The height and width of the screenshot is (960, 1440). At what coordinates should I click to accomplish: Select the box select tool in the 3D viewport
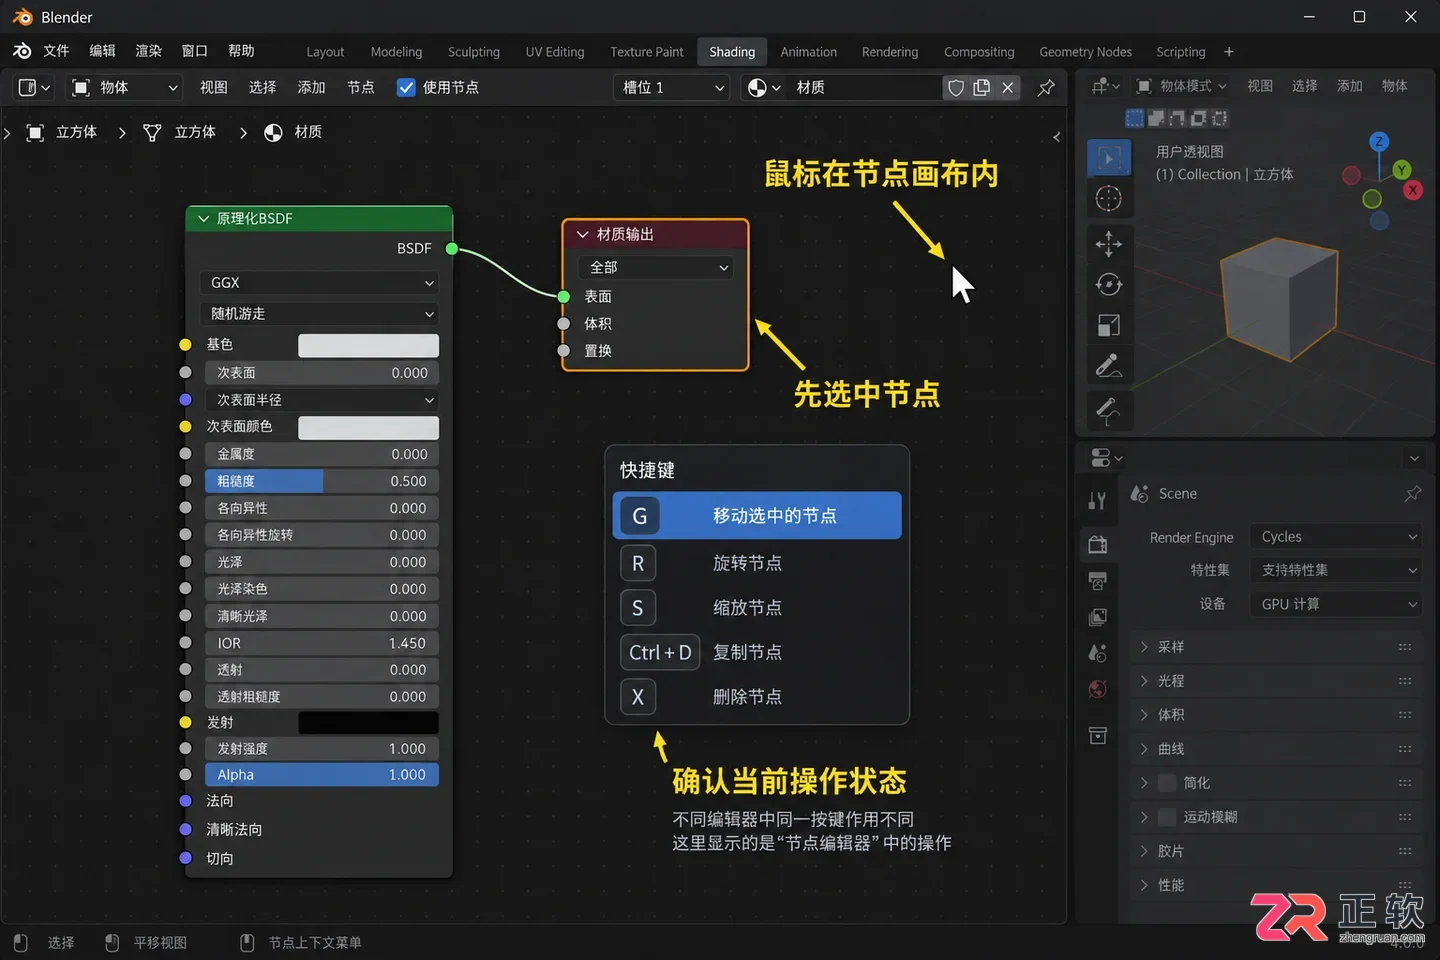pyautogui.click(x=1108, y=158)
